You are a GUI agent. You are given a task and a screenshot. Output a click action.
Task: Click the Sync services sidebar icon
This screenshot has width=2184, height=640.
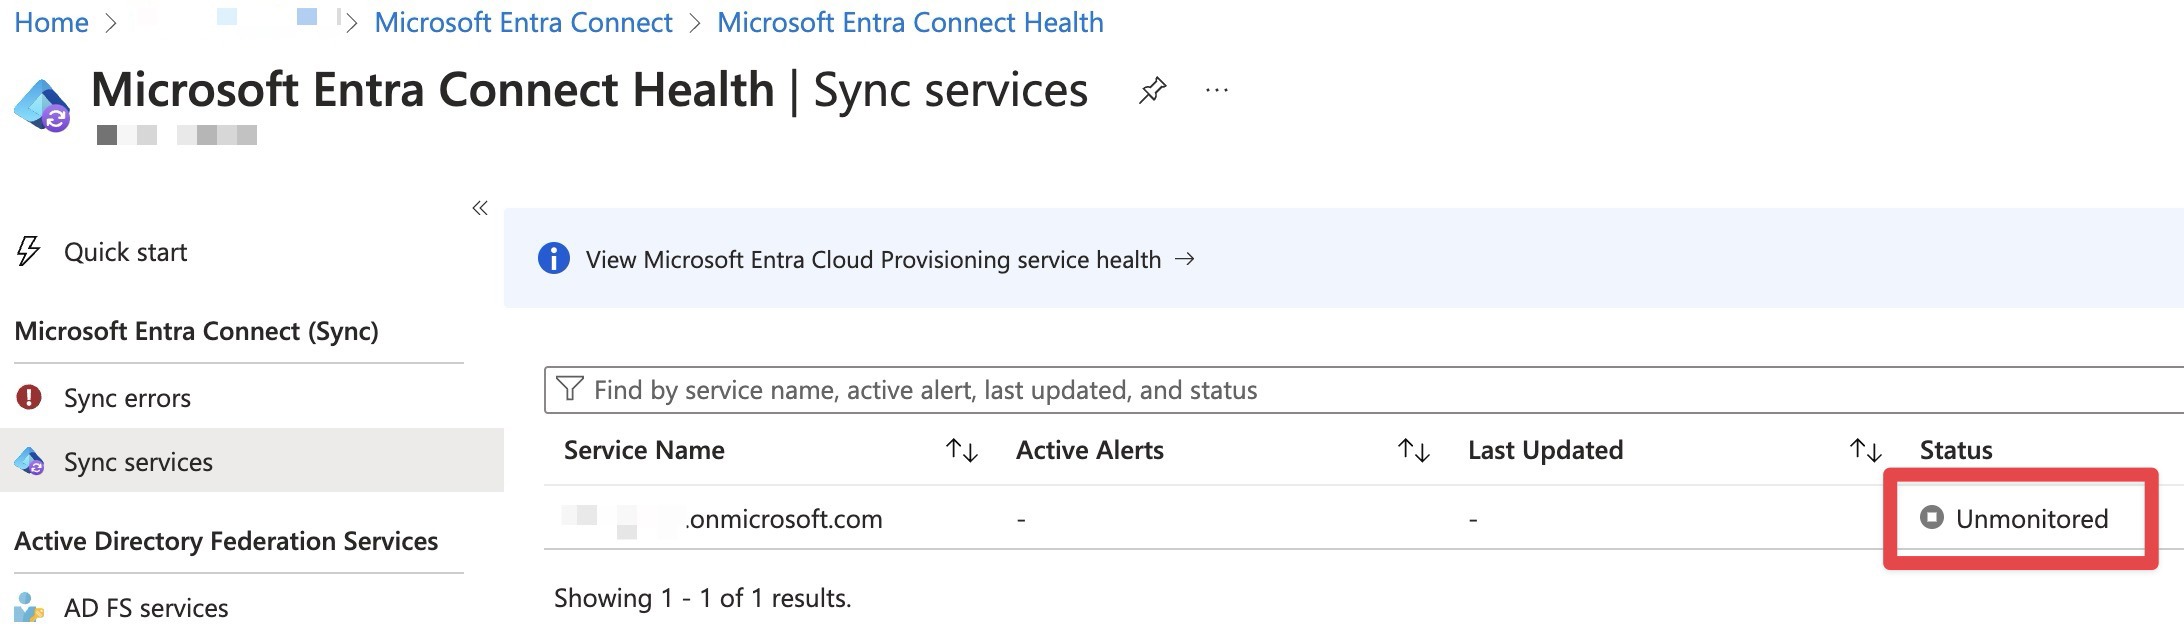pos(29,461)
